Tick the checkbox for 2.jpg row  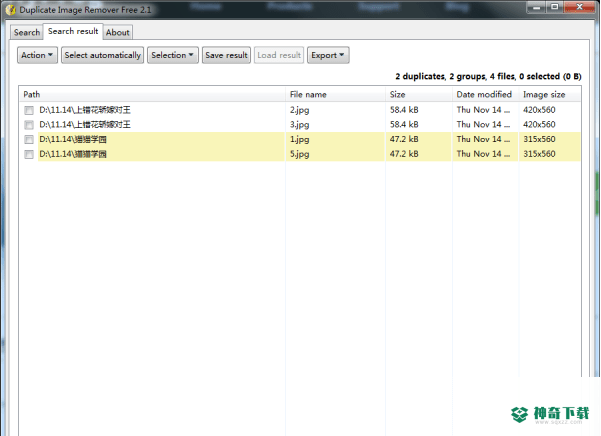(x=29, y=110)
